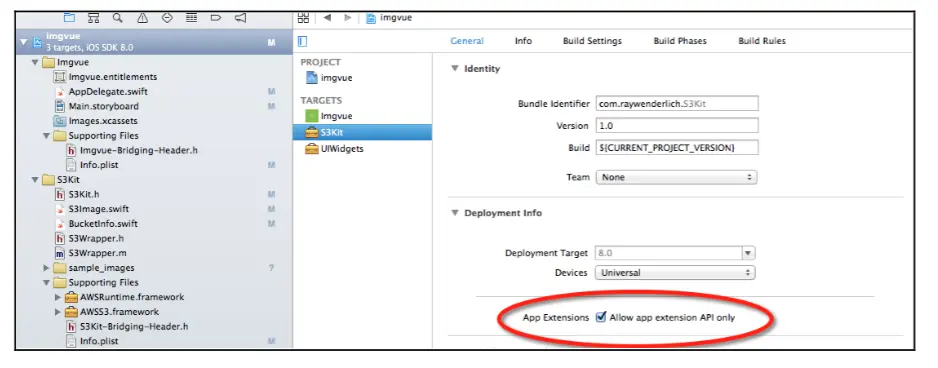
Task: Select the imgvue project root row
Action: 154,42
